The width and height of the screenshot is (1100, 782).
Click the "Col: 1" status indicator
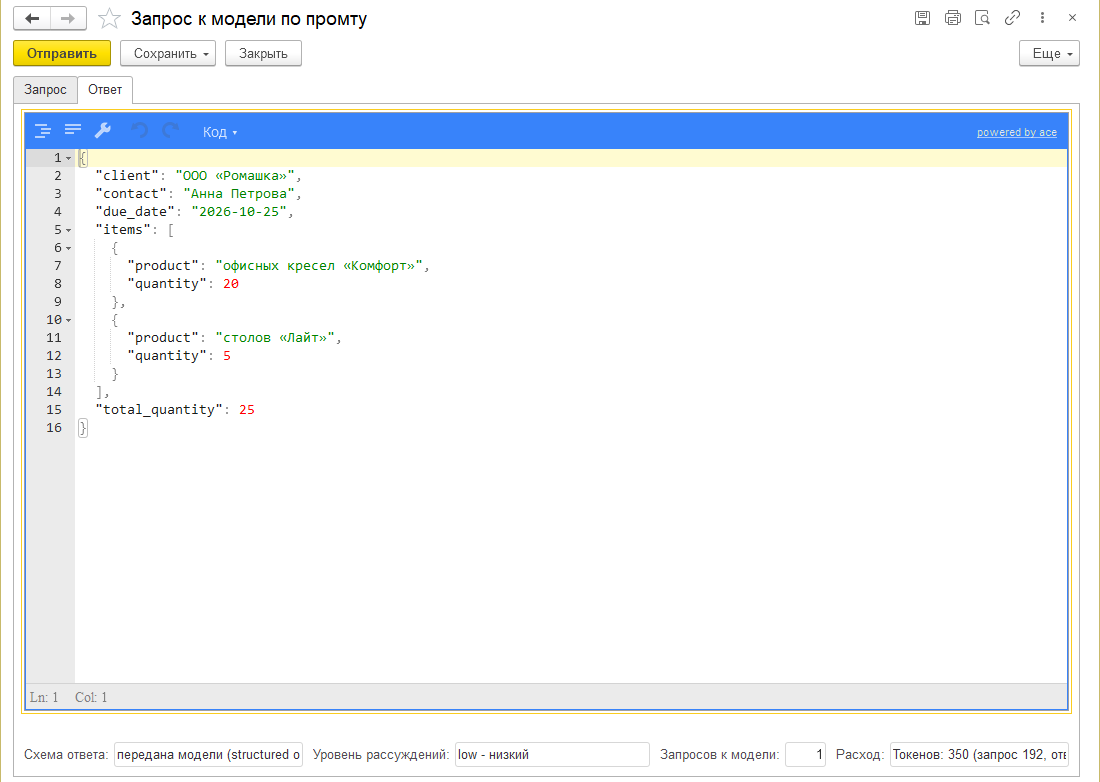pos(91,697)
